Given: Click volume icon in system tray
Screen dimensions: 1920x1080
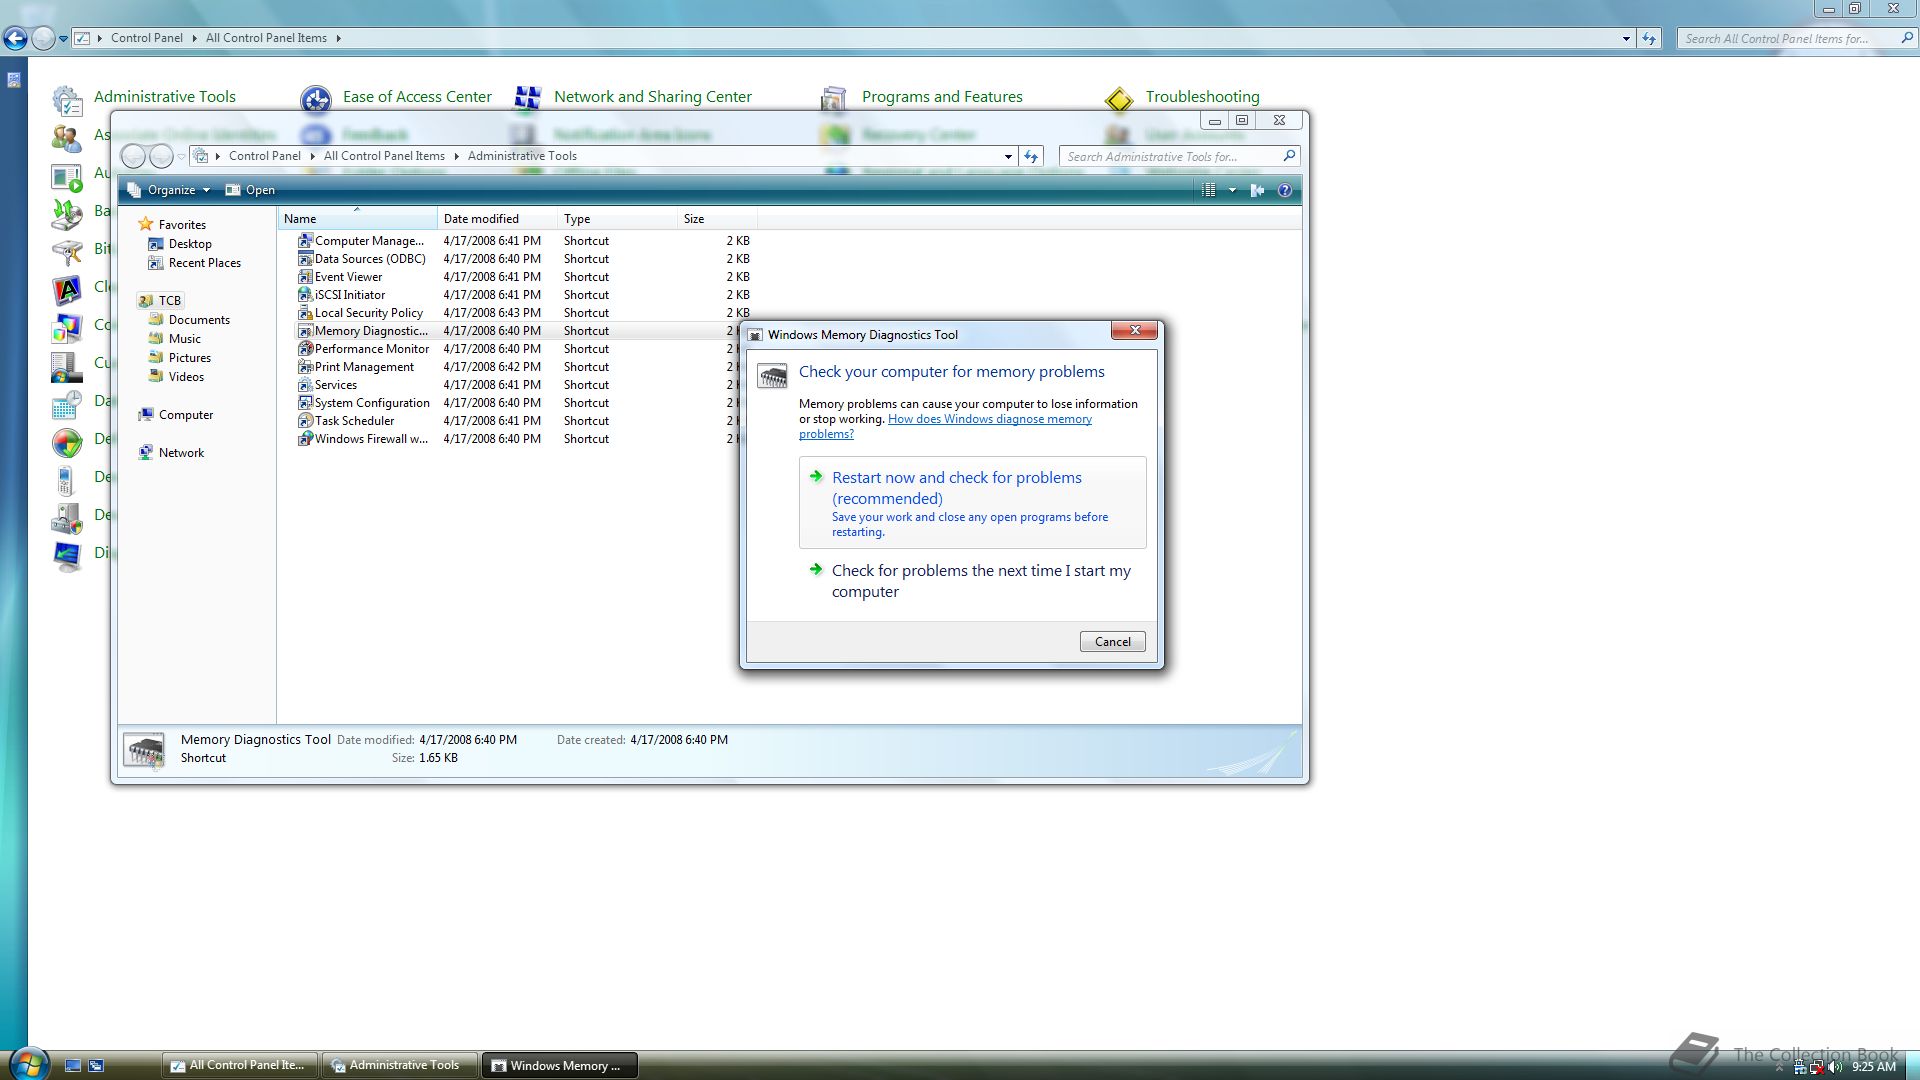Looking at the screenshot, I should (1835, 1067).
